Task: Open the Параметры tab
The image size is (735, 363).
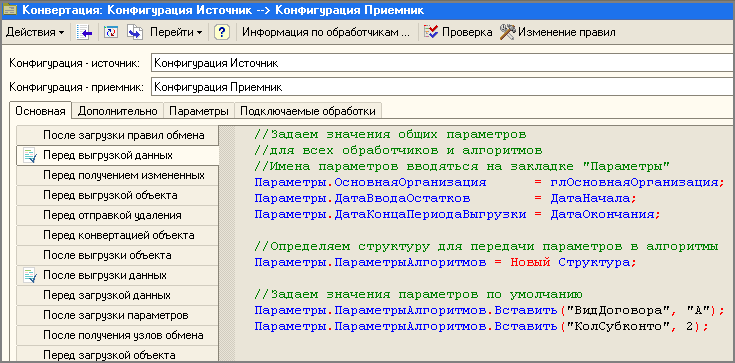Action: [x=199, y=111]
